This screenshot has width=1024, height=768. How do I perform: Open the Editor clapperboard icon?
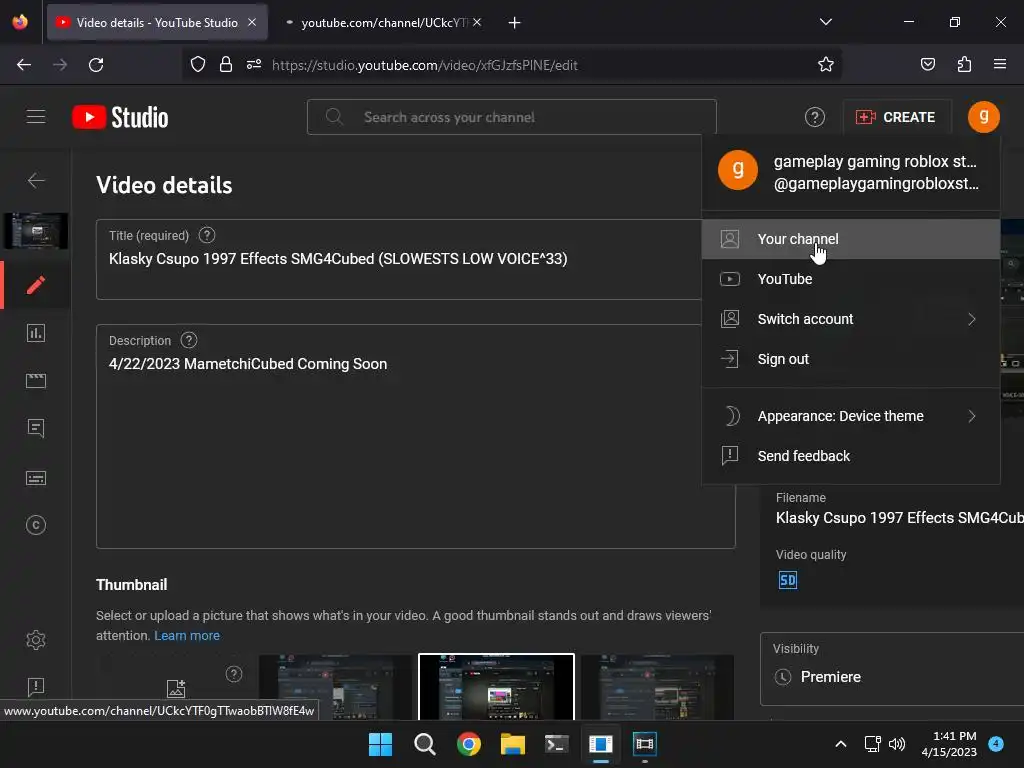click(x=36, y=381)
